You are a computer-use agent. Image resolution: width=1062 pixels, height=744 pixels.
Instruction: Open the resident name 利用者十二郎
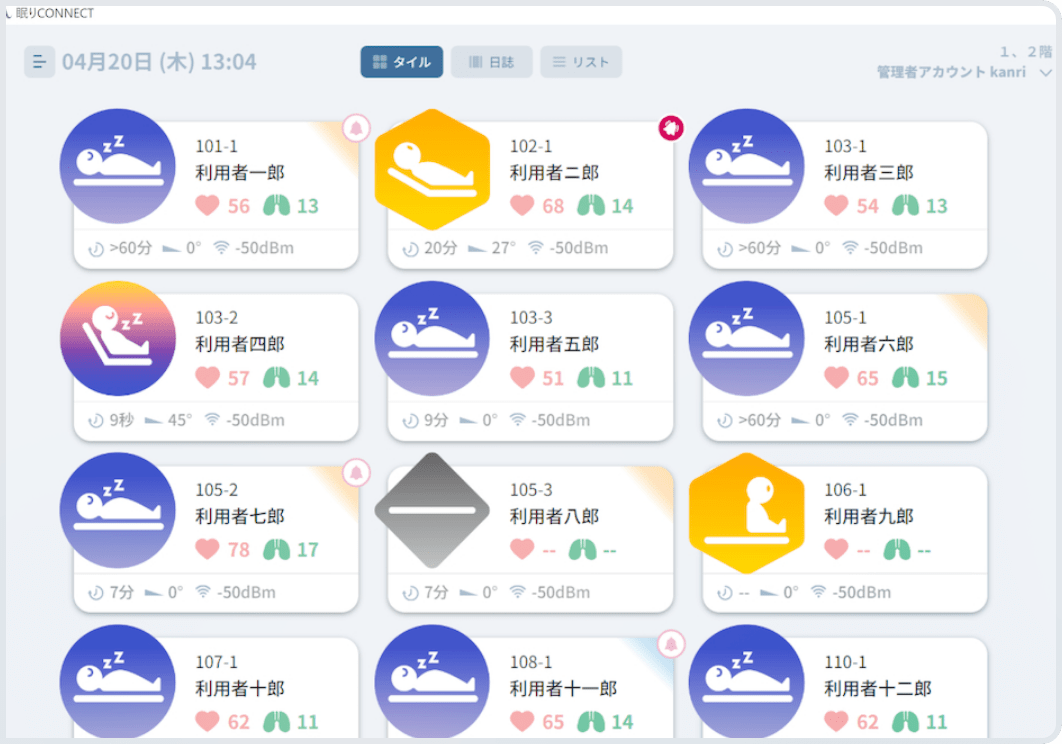(877, 689)
